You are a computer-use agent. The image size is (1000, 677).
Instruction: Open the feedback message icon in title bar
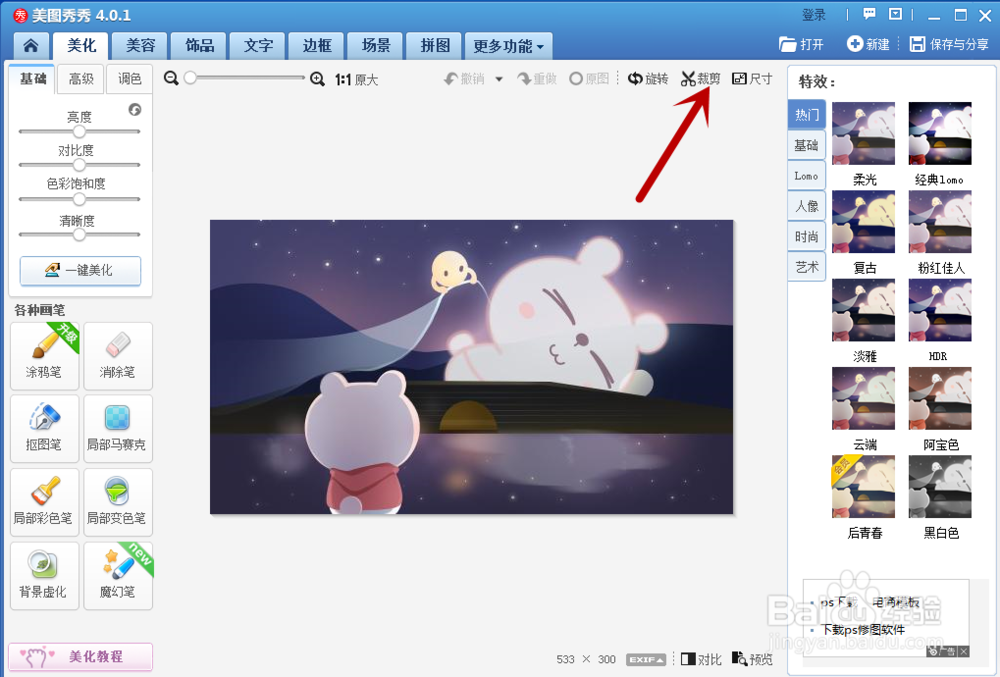[x=869, y=14]
